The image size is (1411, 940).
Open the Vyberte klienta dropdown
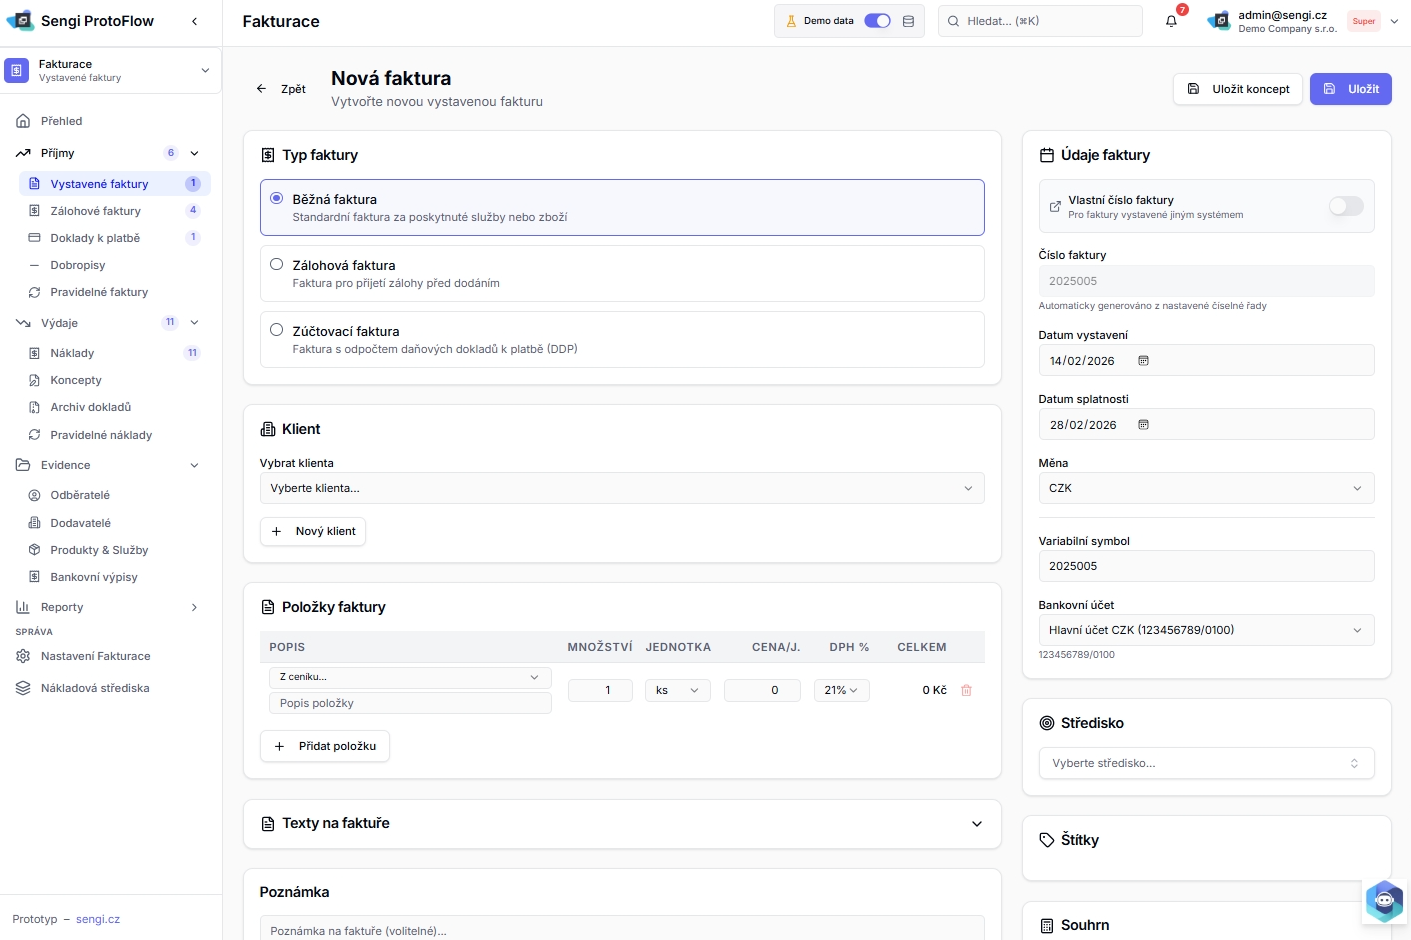[621, 488]
